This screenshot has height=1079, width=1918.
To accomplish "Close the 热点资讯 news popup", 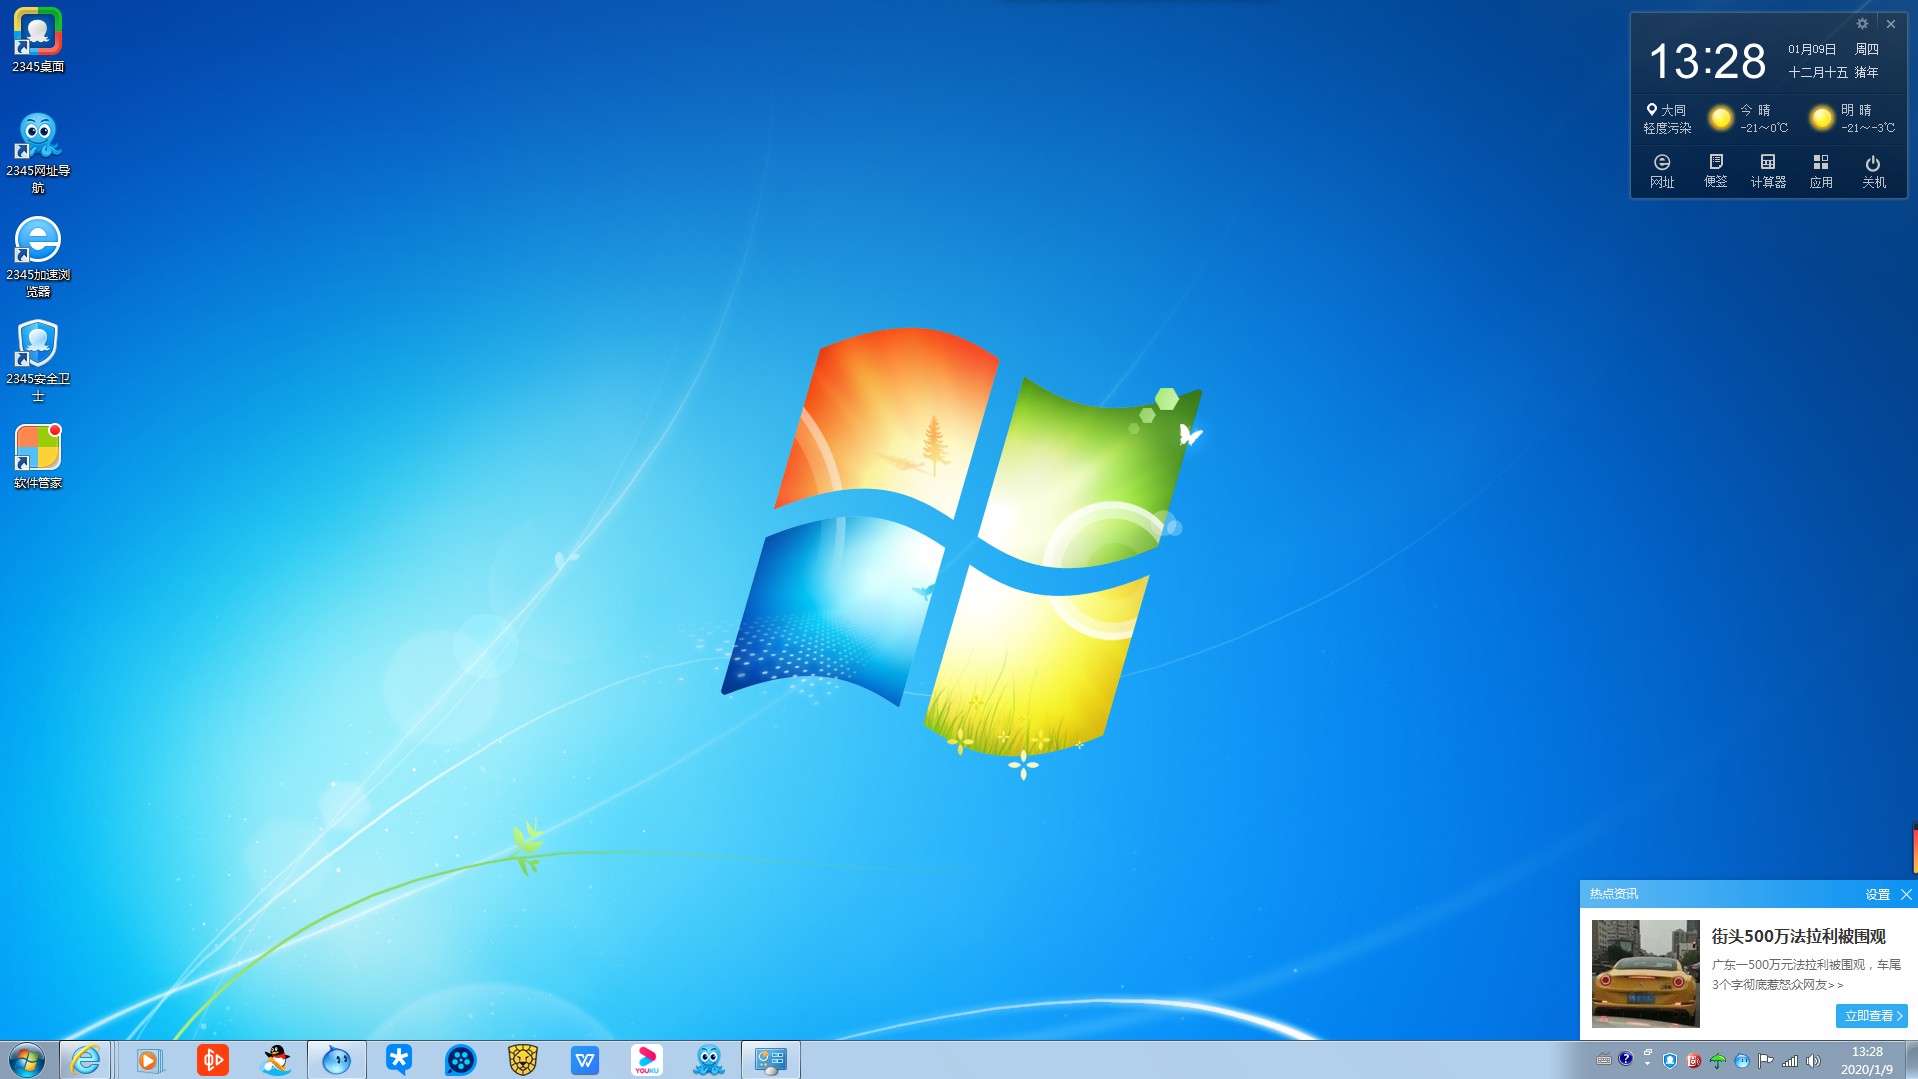I will 1906,895.
